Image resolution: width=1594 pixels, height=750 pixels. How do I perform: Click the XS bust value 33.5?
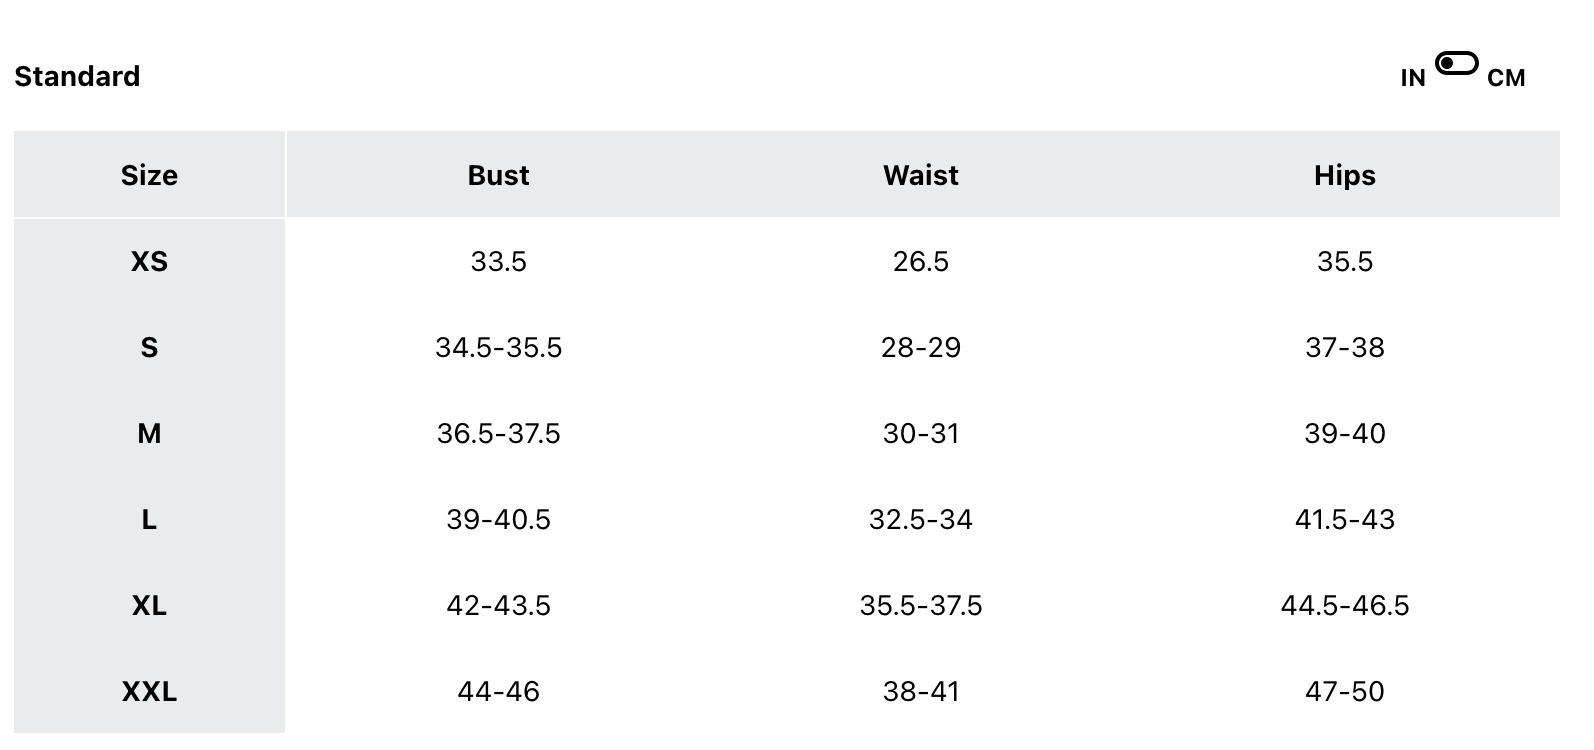[x=498, y=261]
